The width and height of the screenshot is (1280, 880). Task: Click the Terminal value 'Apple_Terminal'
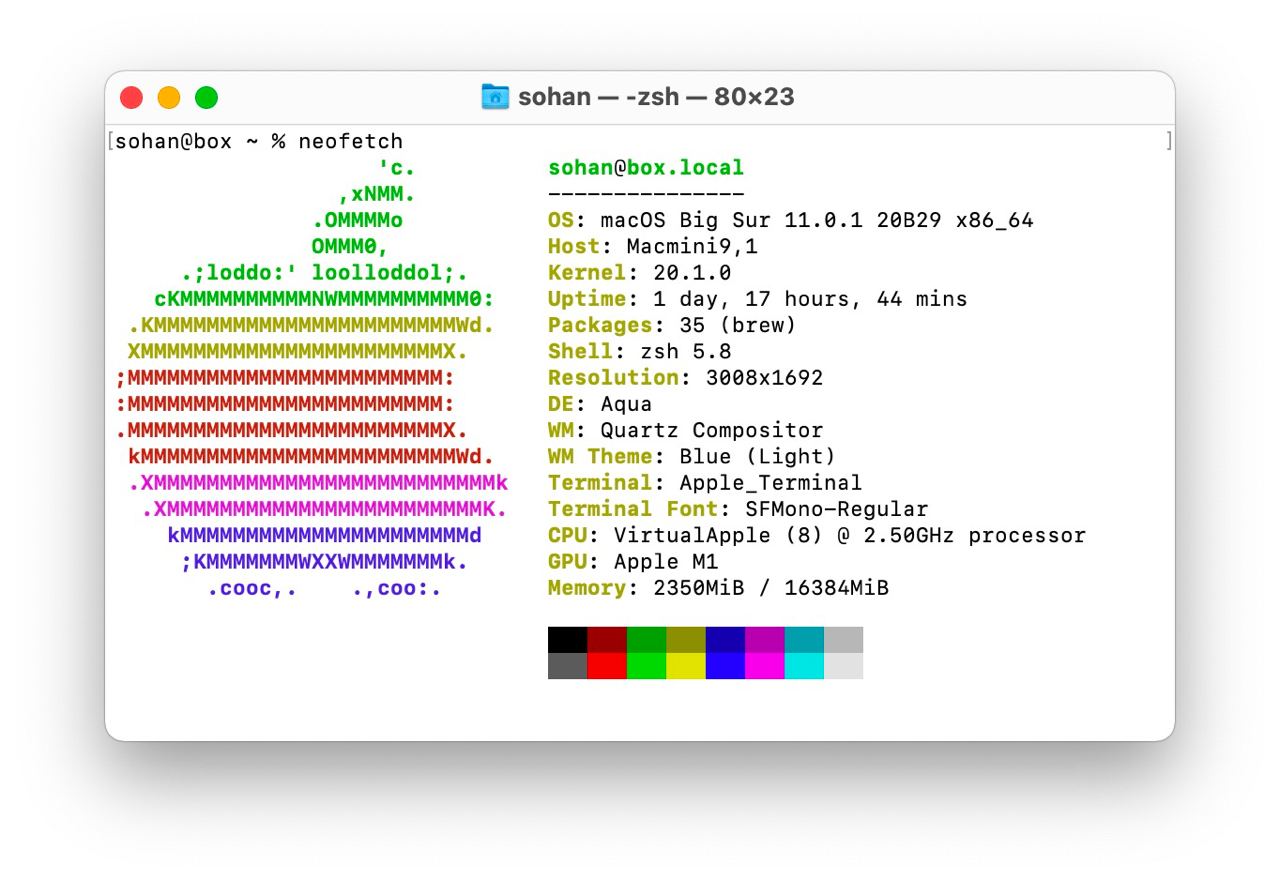(770, 483)
